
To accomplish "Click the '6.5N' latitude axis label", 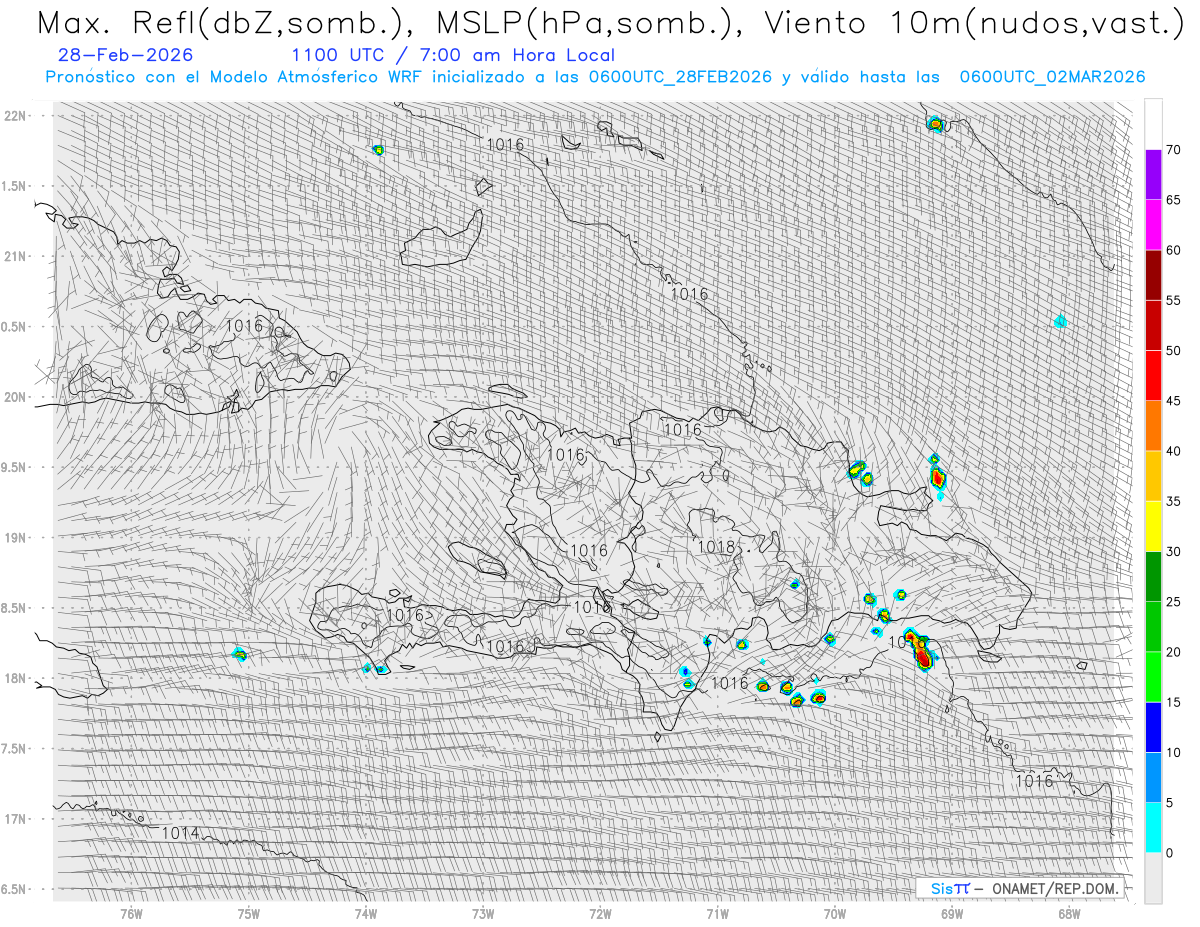I will 13,889.
